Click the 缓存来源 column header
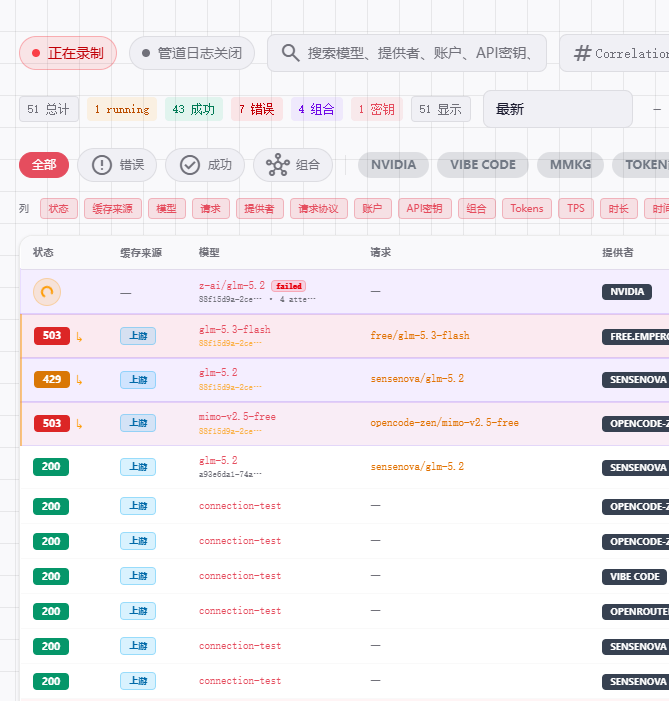This screenshot has height=701, width=669. coord(141,253)
